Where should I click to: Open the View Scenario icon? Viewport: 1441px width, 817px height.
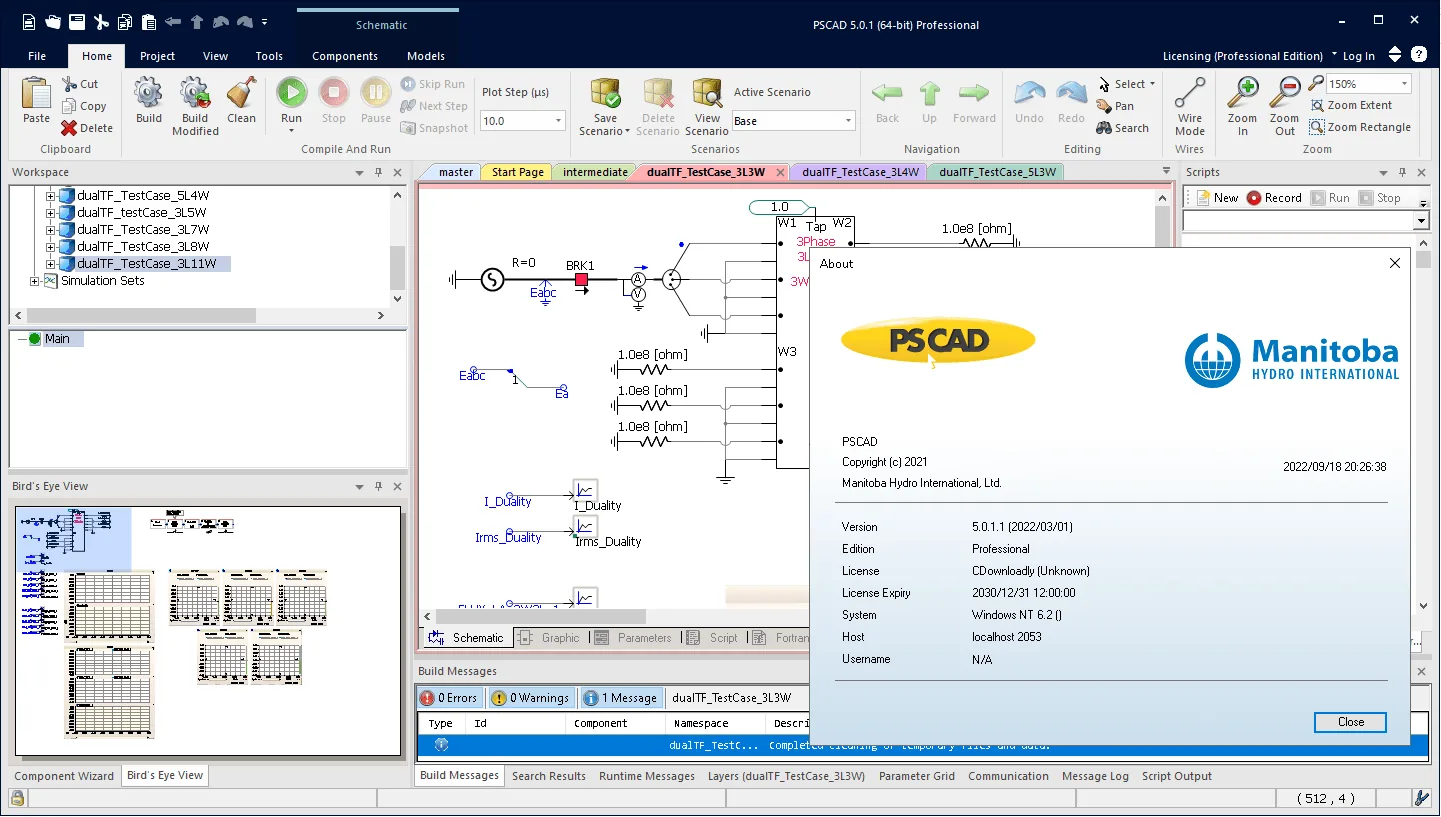707,93
